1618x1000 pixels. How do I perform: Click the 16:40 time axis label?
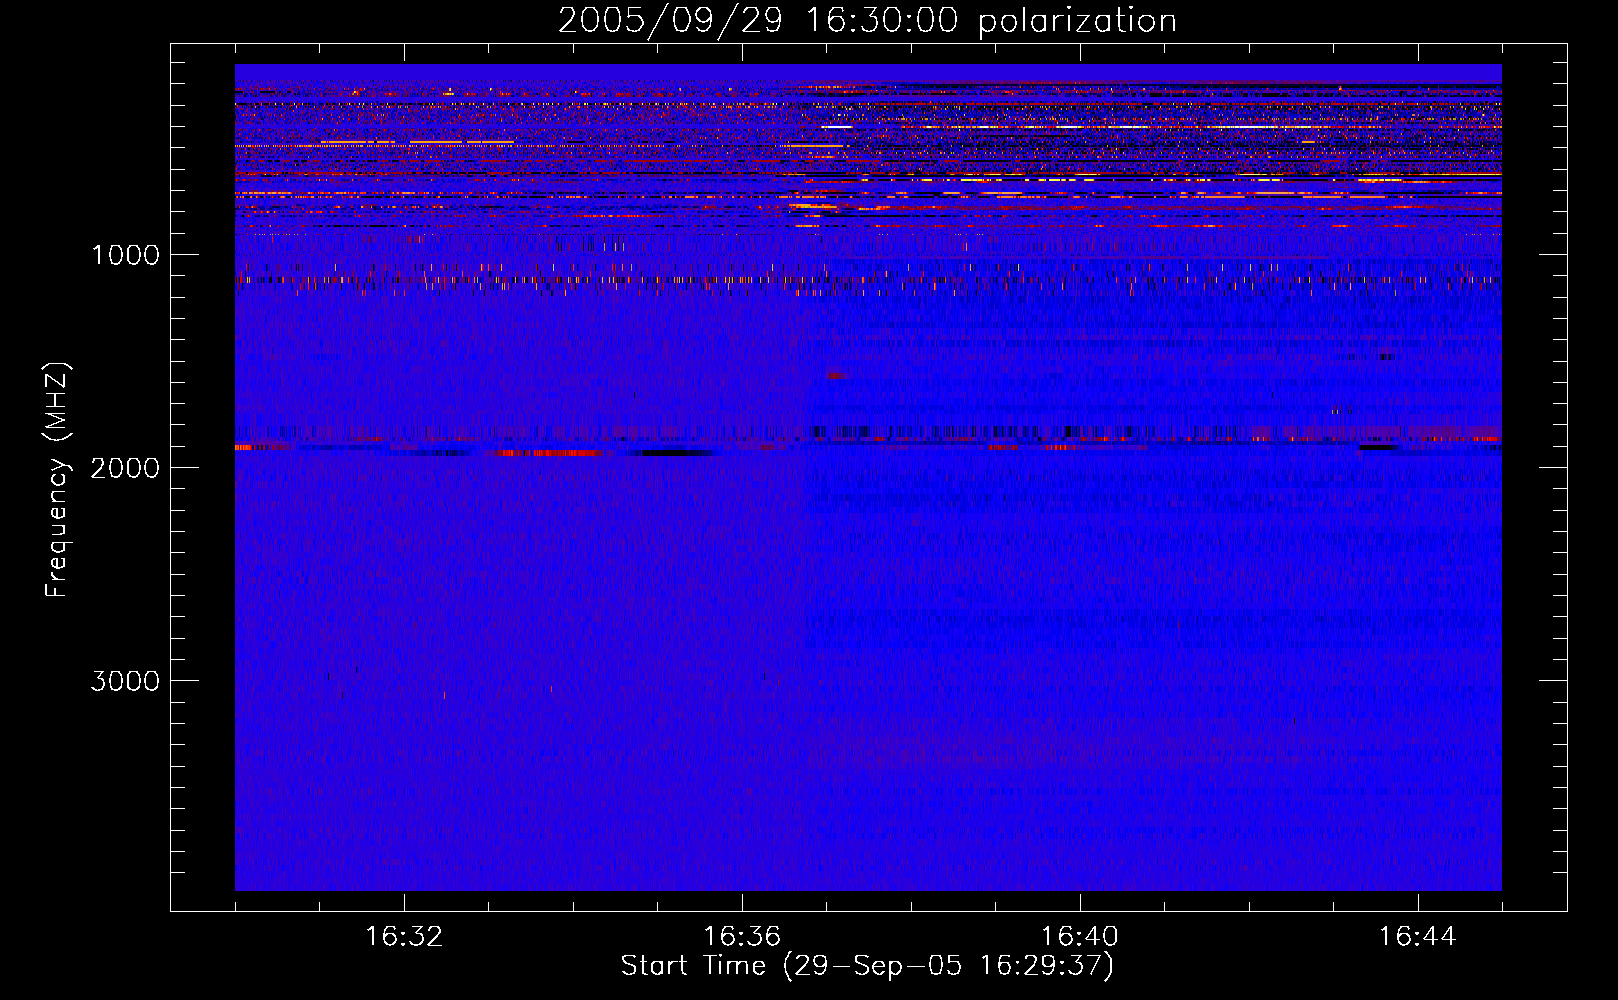coord(1080,937)
